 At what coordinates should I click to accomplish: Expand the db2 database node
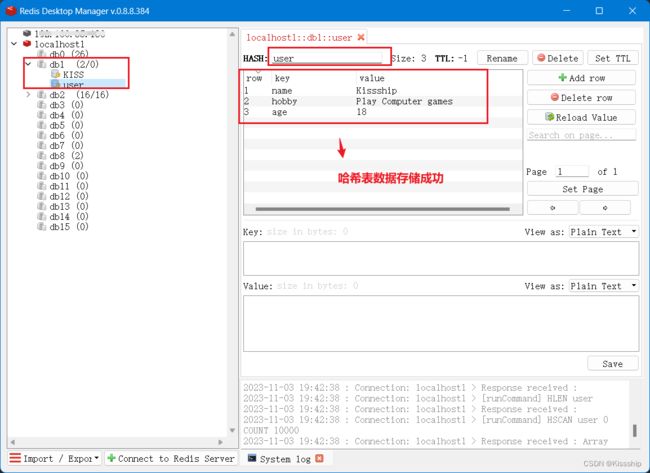28,95
